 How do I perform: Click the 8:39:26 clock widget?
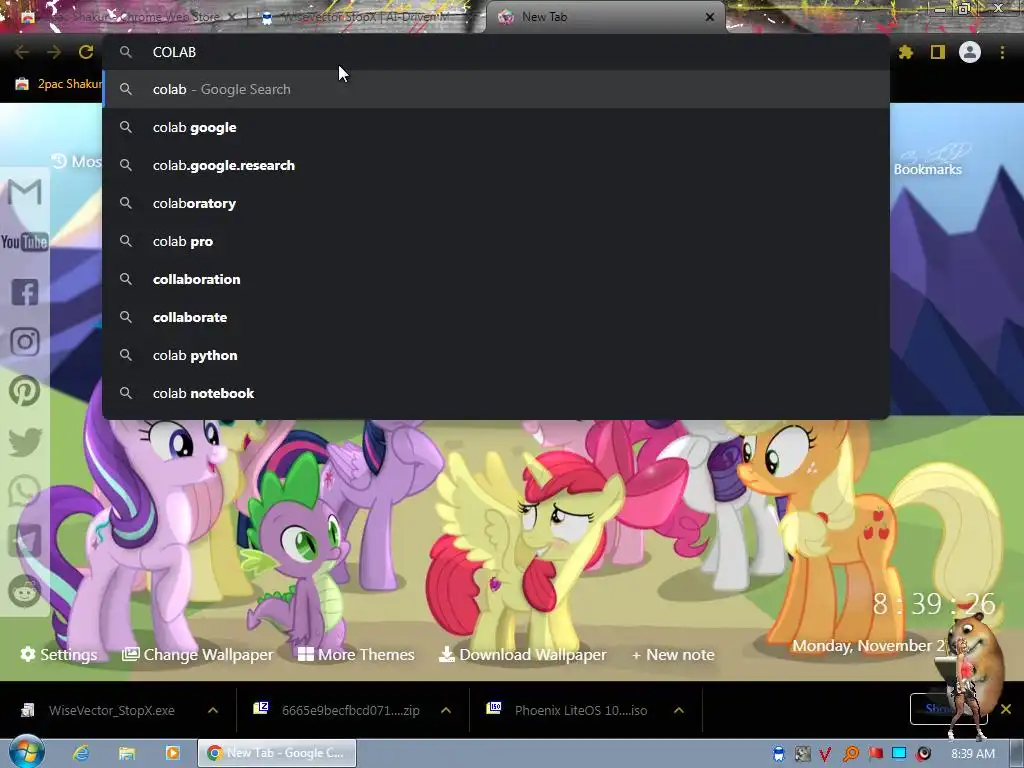(934, 604)
